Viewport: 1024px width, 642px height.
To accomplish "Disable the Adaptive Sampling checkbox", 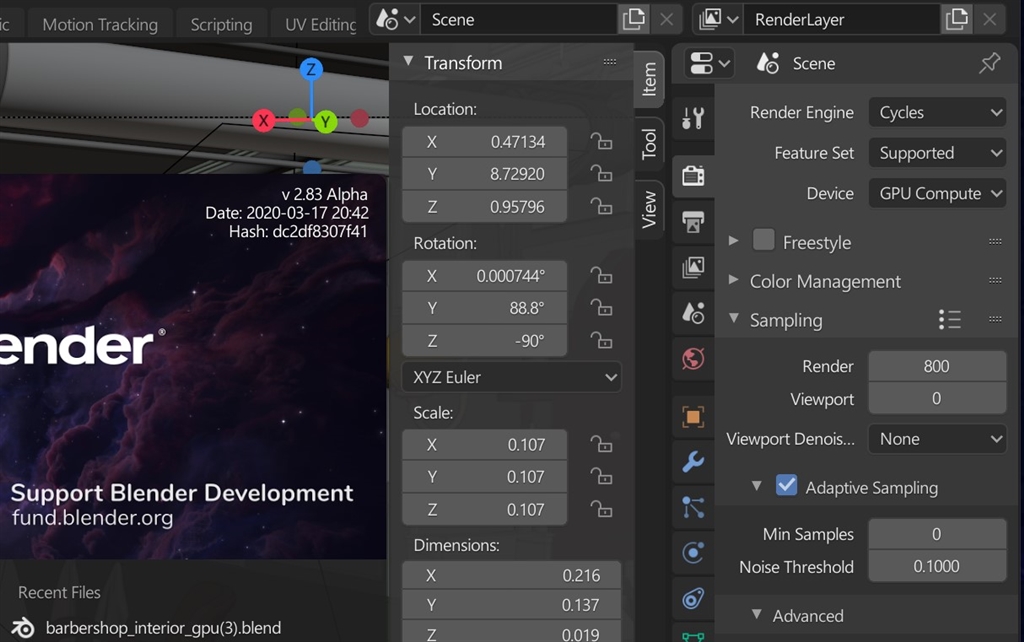I will tap(786, 485).
